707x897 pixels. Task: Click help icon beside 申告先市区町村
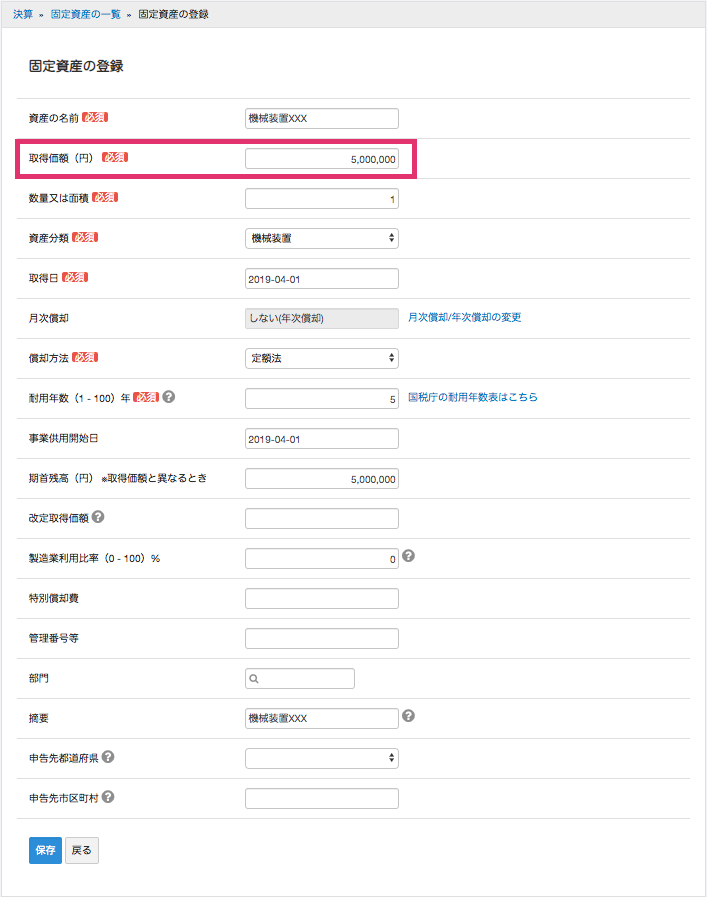pos(108,797)
